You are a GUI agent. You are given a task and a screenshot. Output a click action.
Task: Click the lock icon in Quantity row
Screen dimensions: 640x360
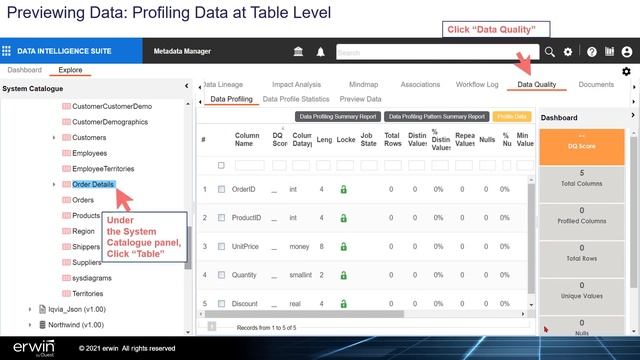(x=344, y=275)
